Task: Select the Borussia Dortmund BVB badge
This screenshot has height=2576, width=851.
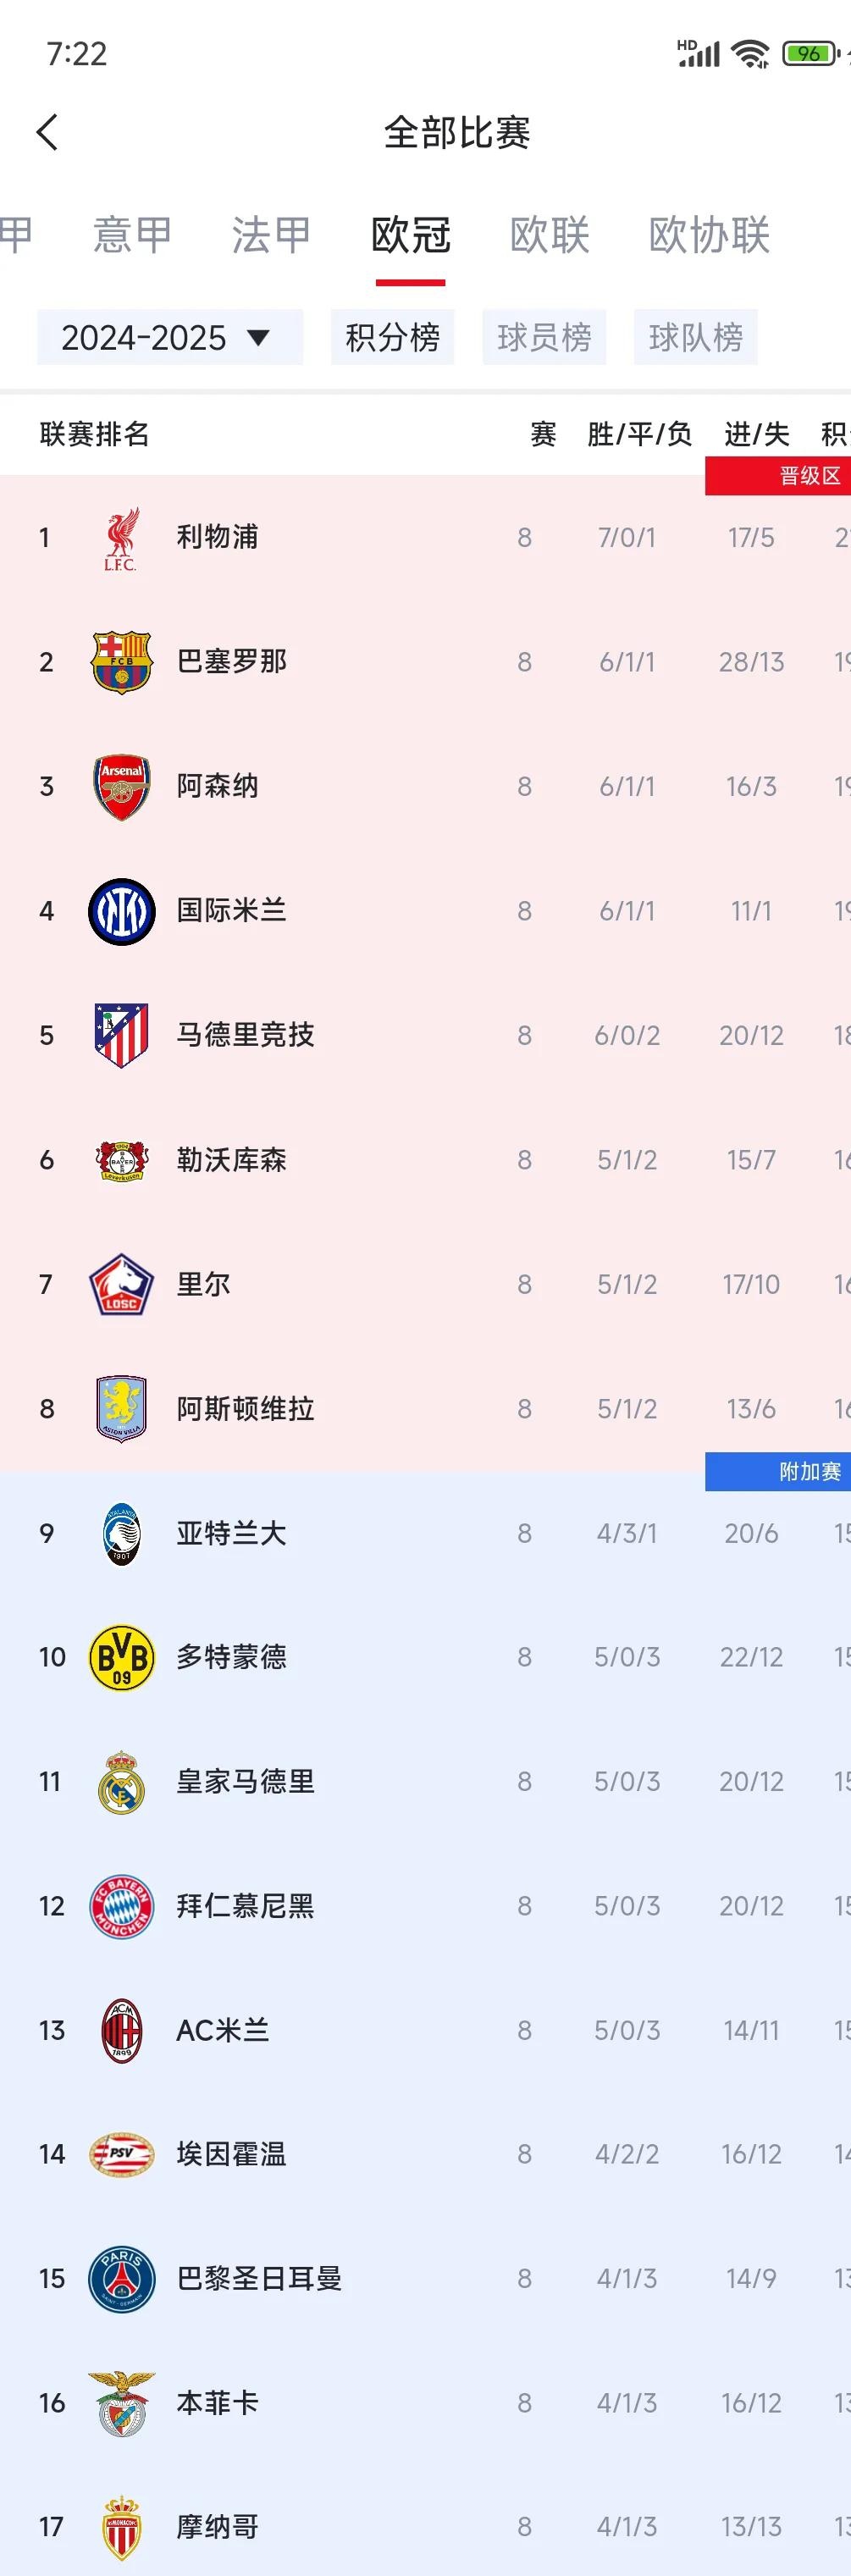Action: click(120, 1656)
